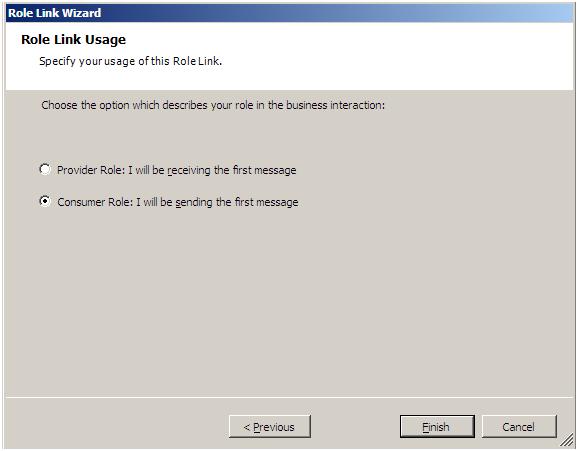Click the 'Role Link Usage' heading
Screen dimensions: 578x451
[73, 39]
